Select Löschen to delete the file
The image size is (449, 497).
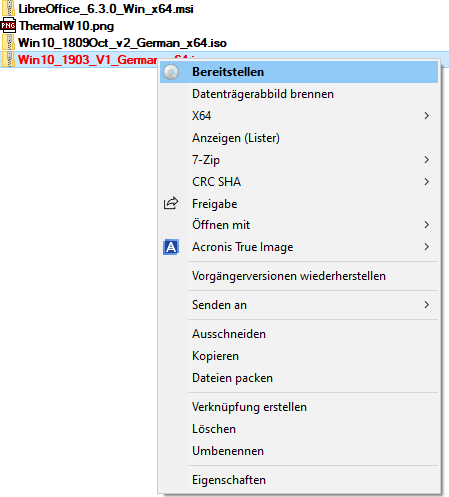299,429
